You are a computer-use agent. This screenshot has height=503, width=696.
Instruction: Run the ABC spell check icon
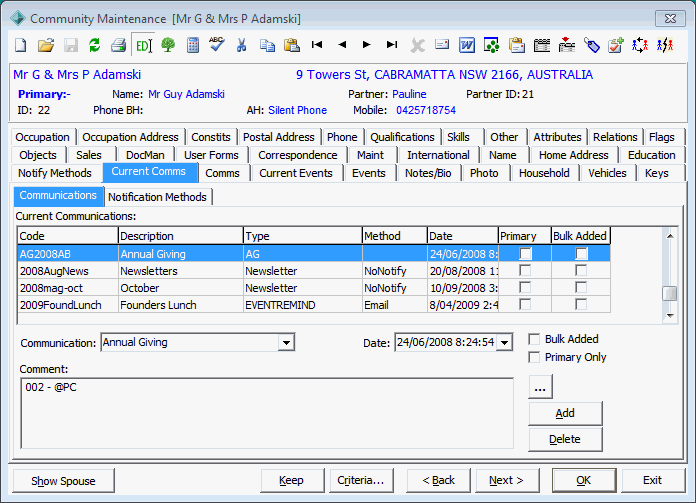coord(217,44)
